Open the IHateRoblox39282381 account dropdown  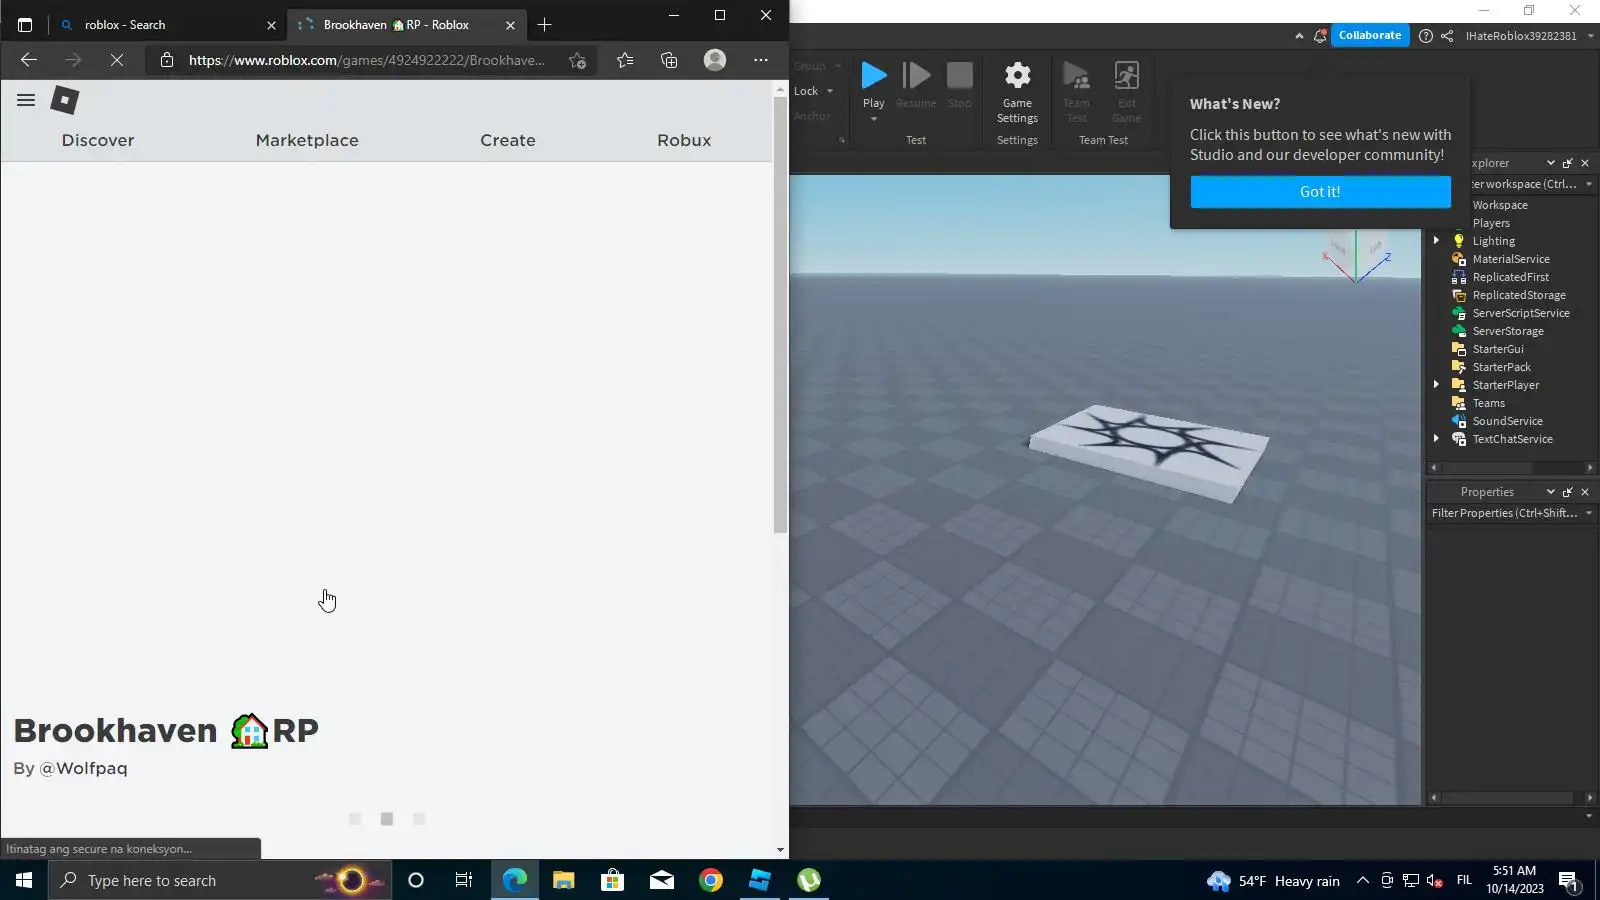[x=1528, y=36]
